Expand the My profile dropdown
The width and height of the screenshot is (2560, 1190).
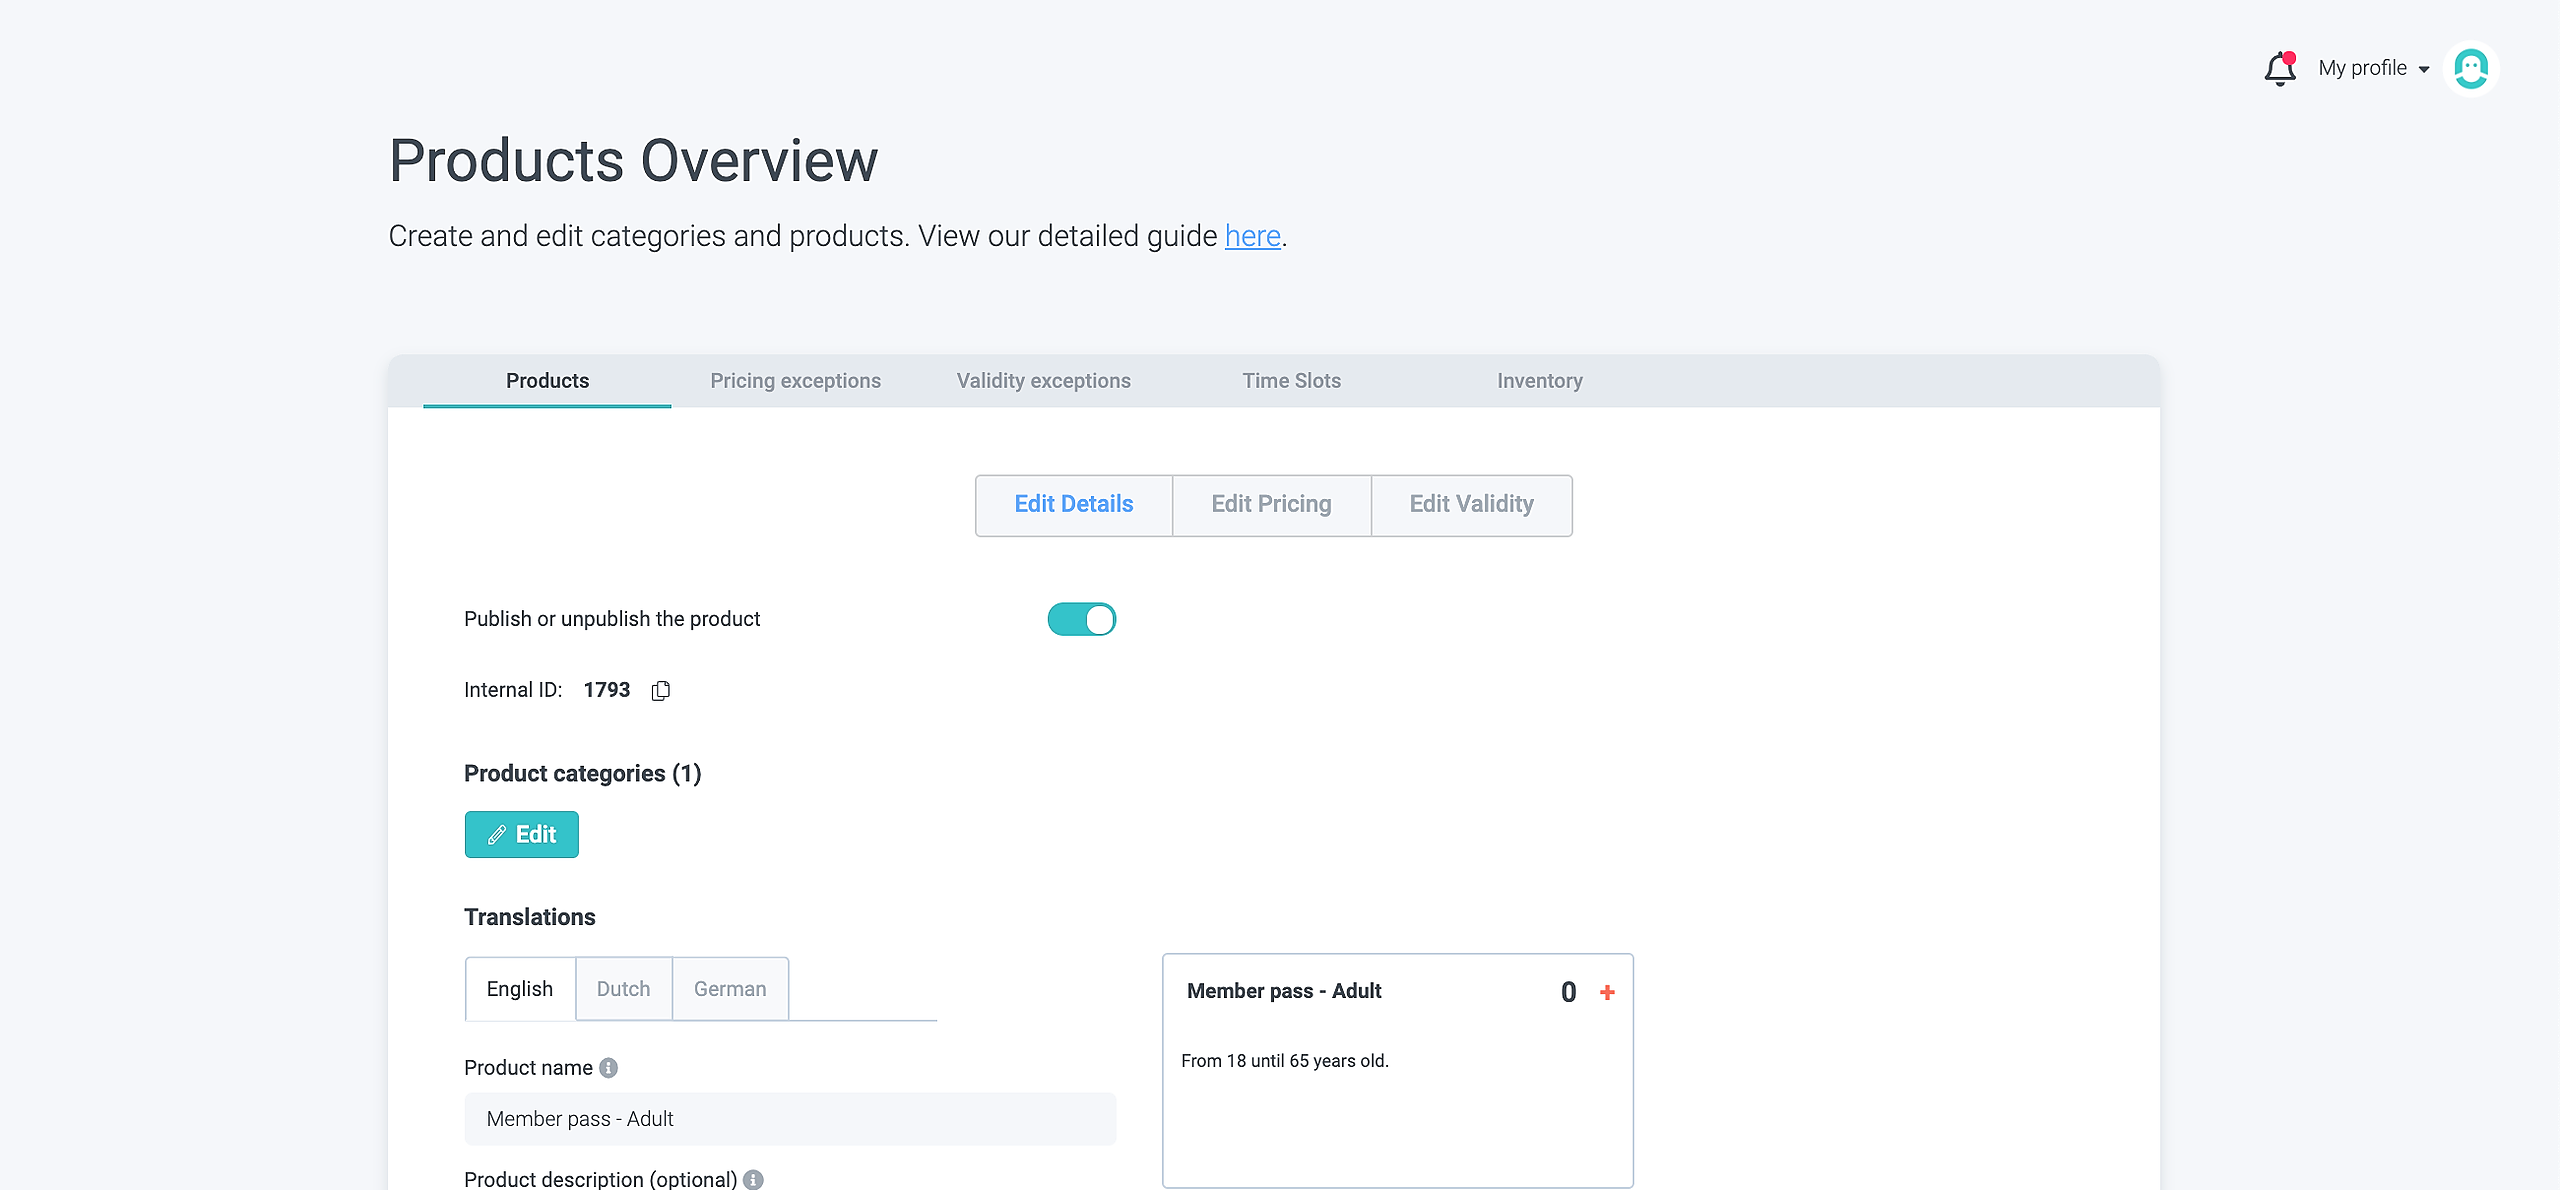tap(2373, 68)
